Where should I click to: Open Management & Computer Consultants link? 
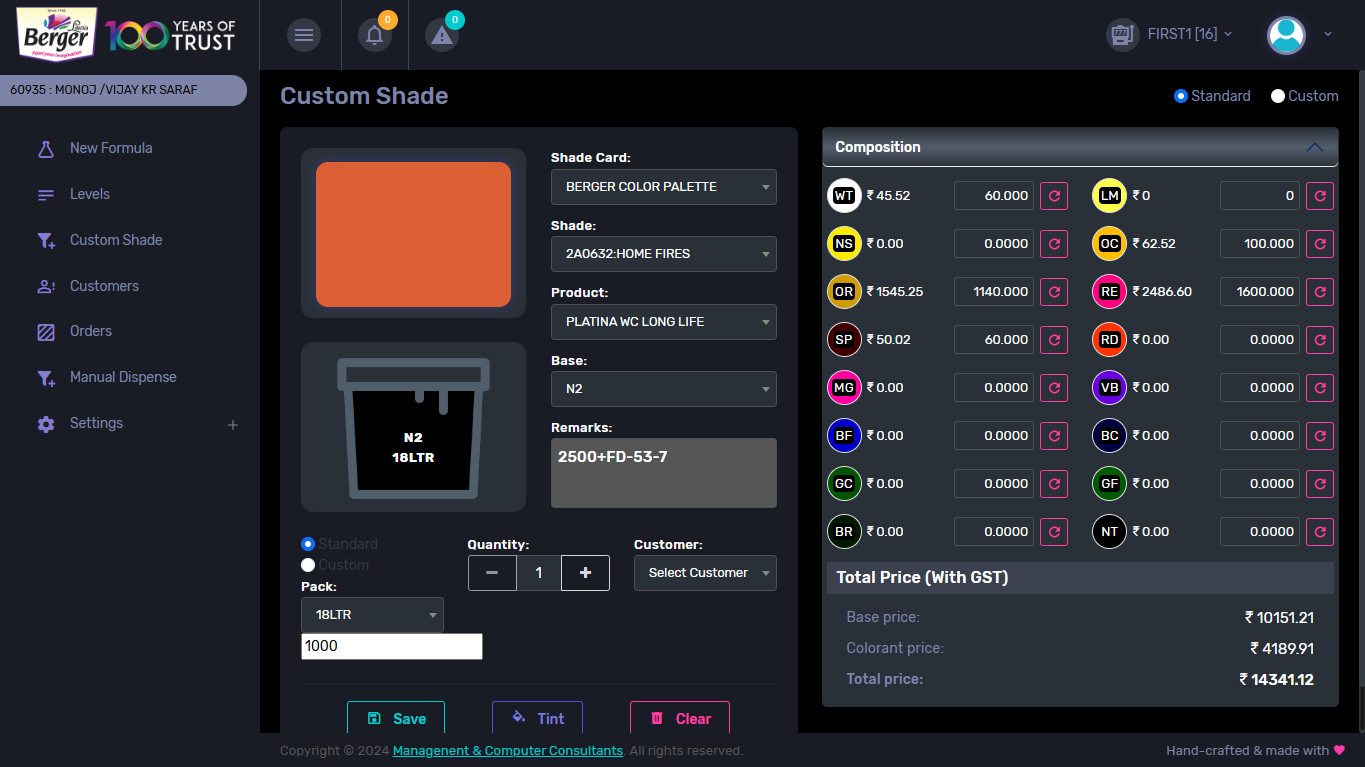508,751
